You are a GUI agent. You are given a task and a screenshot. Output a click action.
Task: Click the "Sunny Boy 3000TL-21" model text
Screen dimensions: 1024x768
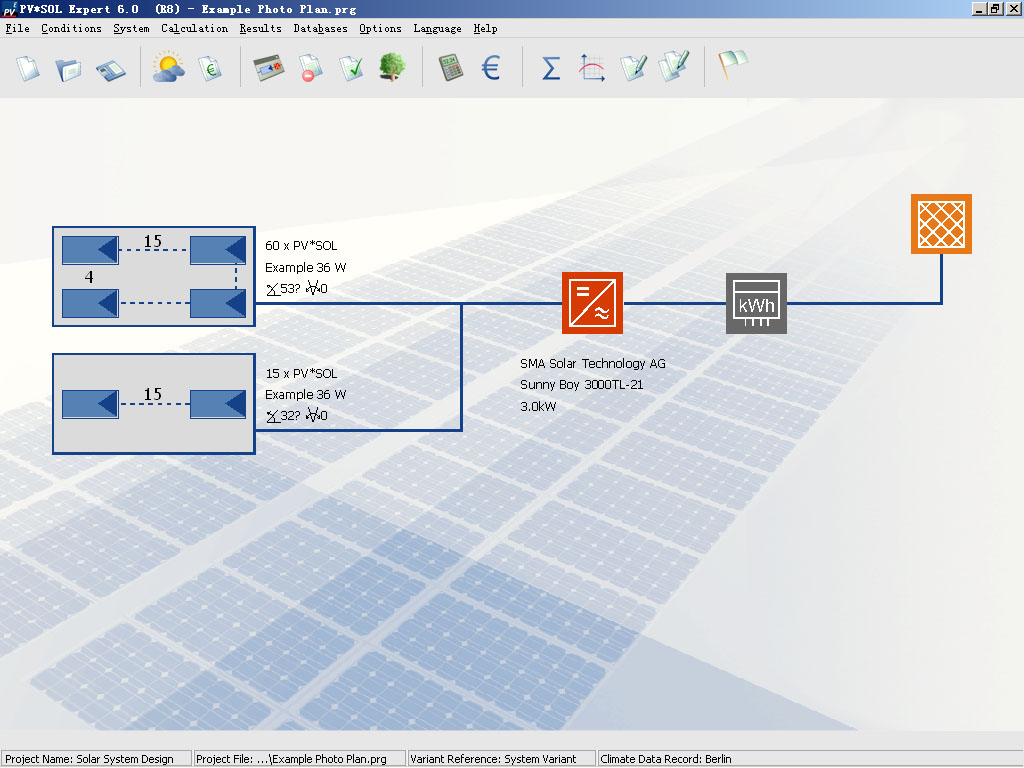pos(582,385)
